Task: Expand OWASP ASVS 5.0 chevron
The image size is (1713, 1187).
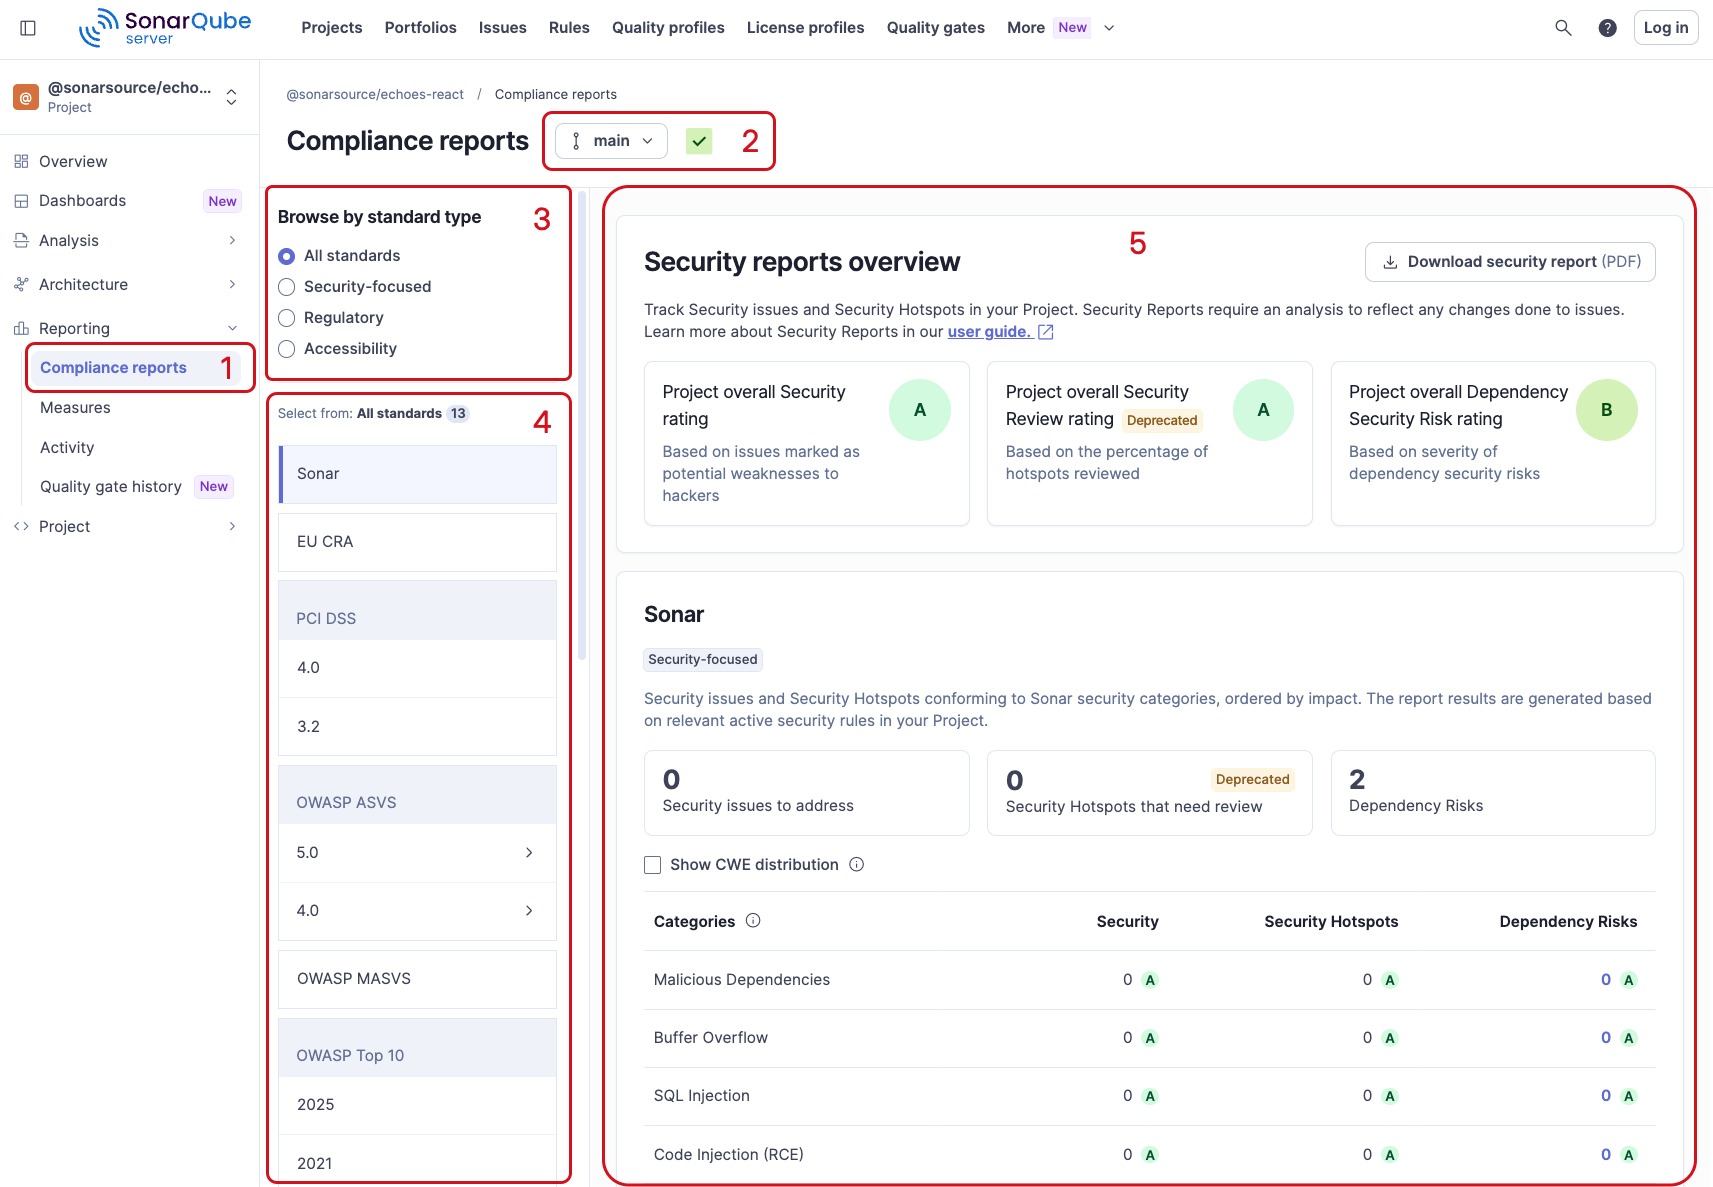Action: tap(529, 852)
